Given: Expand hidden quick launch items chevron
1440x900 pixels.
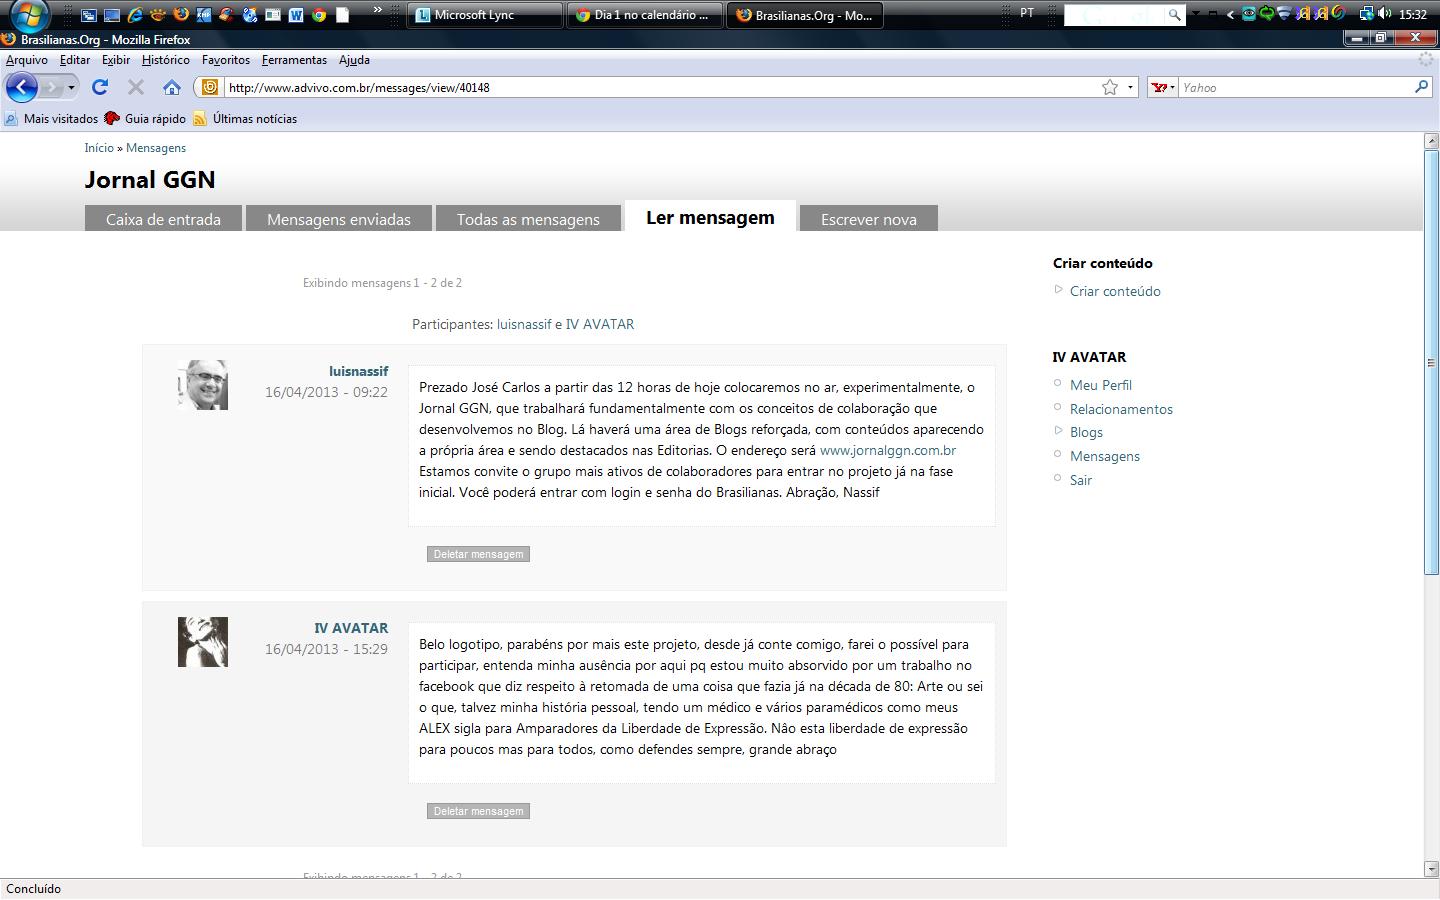Looking at the screenshot, I should [x=377, y=10].
